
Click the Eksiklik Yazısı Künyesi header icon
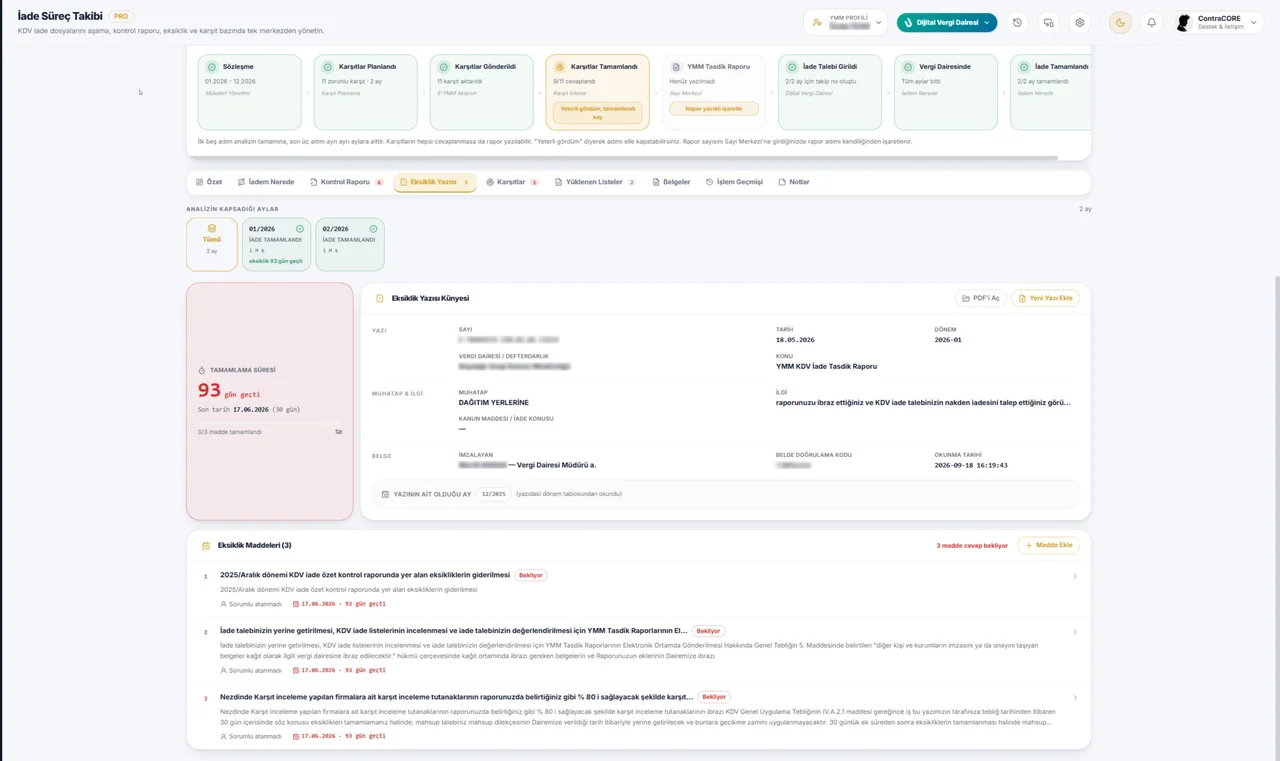380,298
